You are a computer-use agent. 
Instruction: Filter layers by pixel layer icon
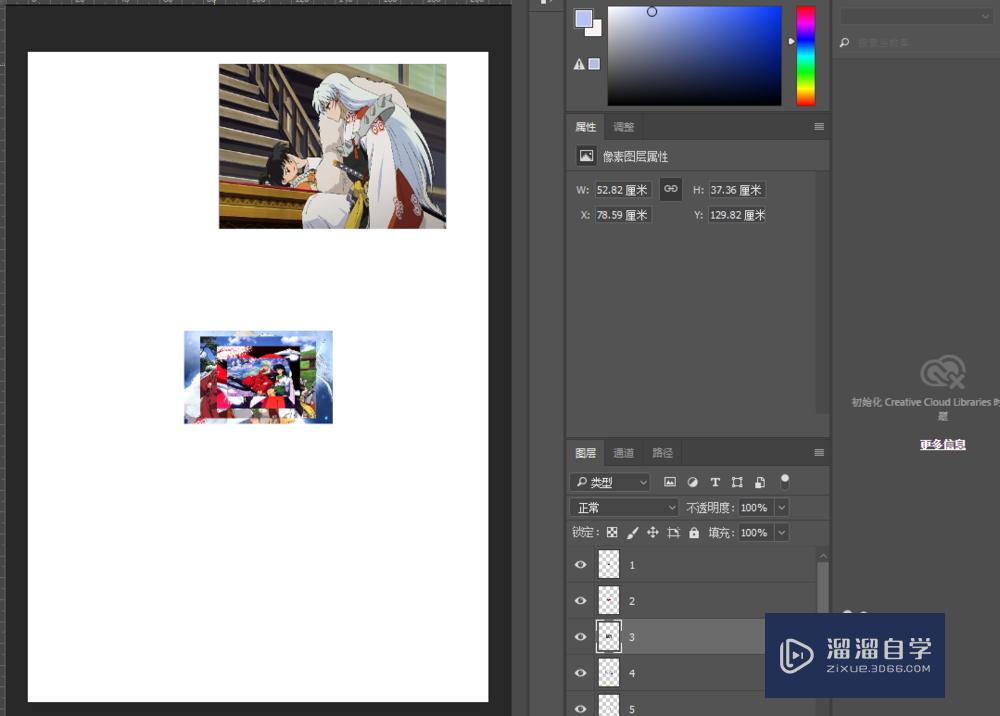670,482
